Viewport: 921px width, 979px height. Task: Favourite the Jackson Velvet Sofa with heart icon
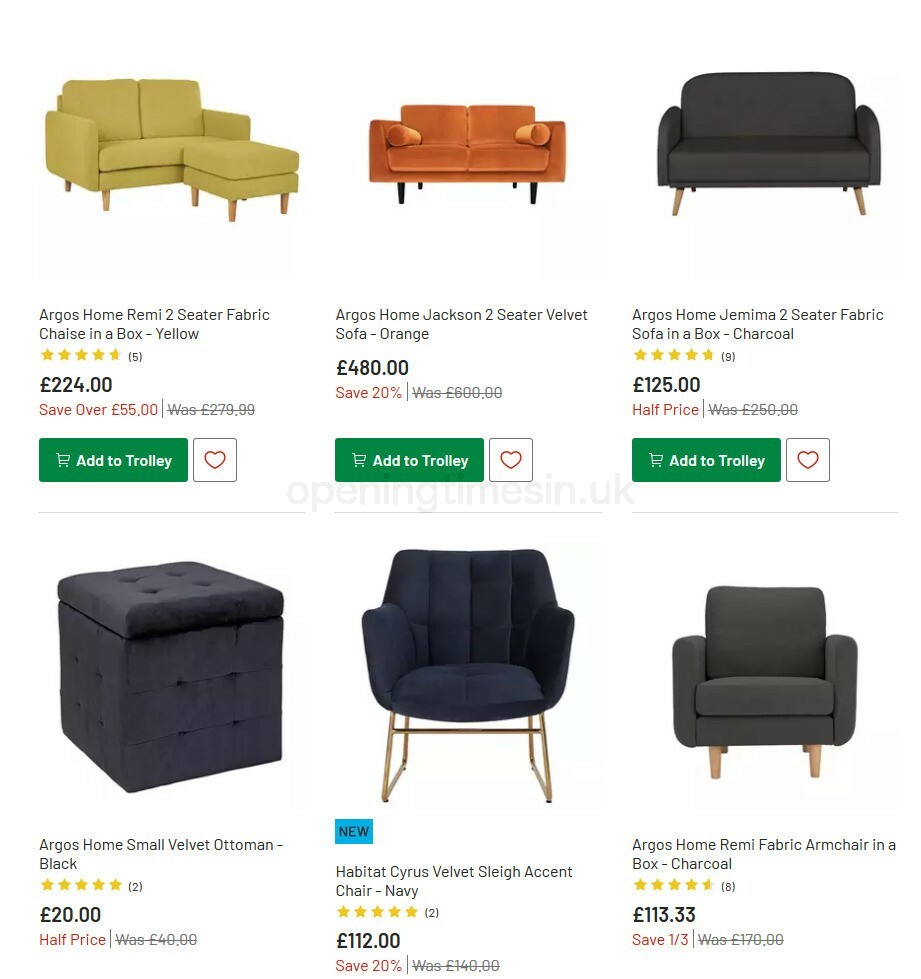pos(511,460)
